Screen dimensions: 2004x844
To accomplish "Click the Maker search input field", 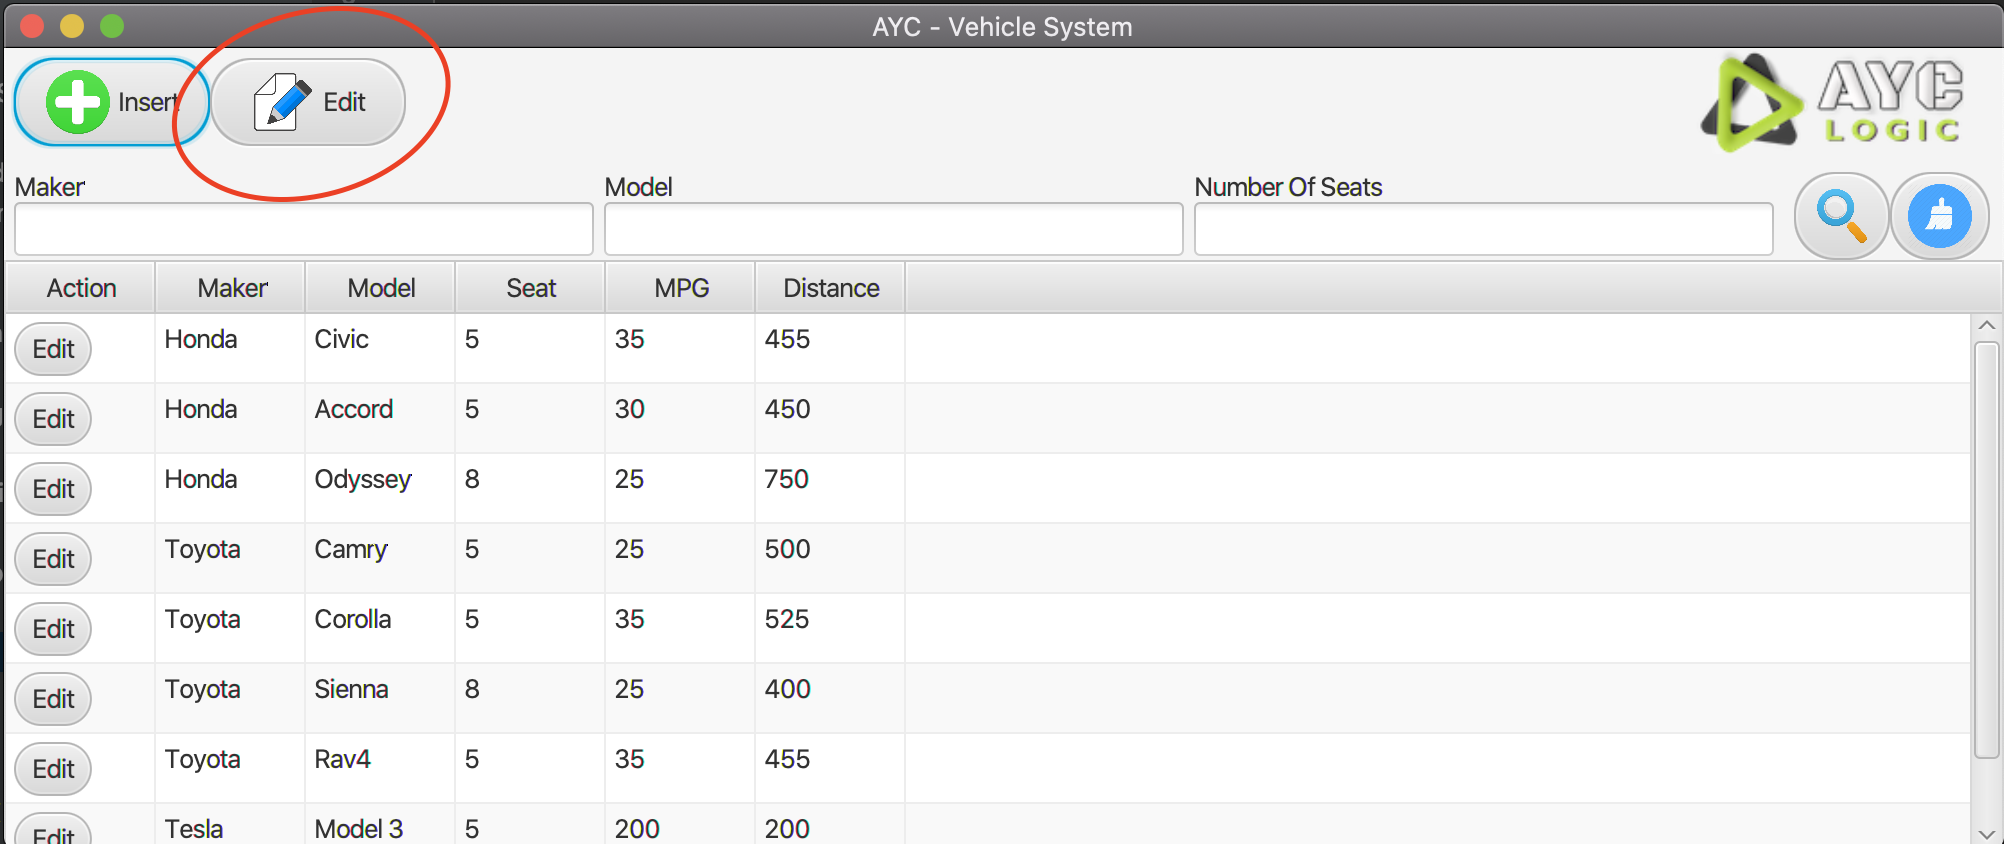I will [x=303, y=230].
